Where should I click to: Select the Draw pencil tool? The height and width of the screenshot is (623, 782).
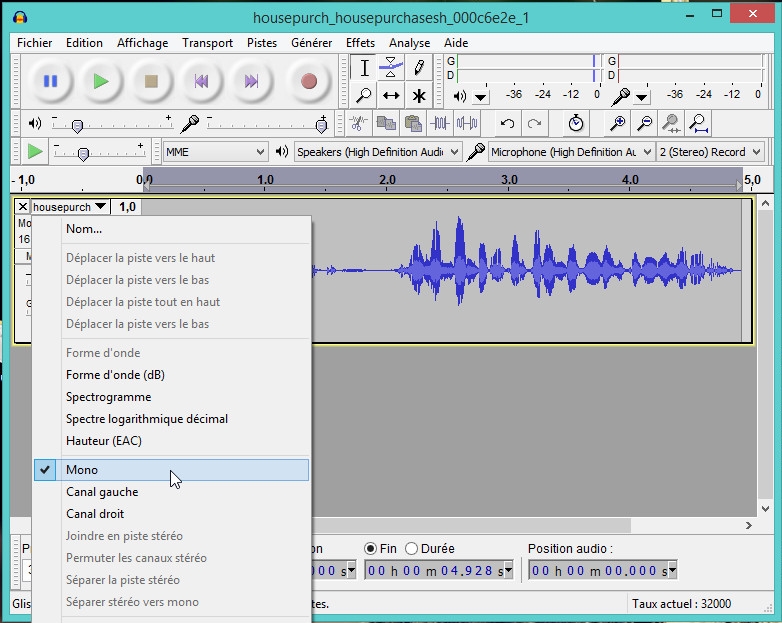click(x=418, y=68)
